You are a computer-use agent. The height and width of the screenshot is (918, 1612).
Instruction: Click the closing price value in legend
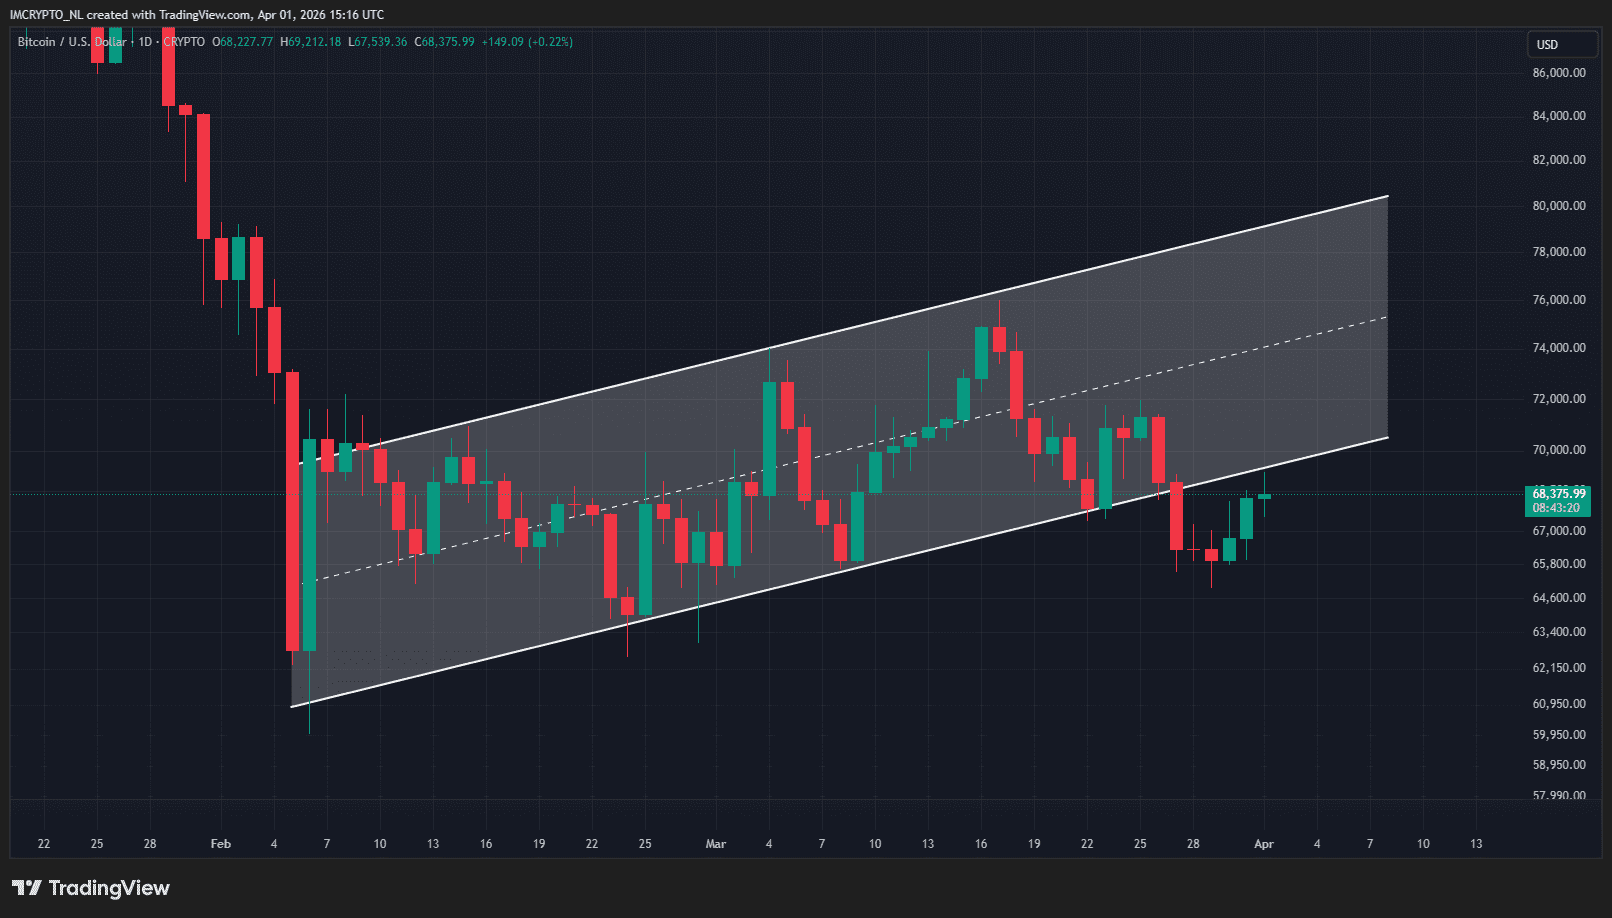(446, 42)
